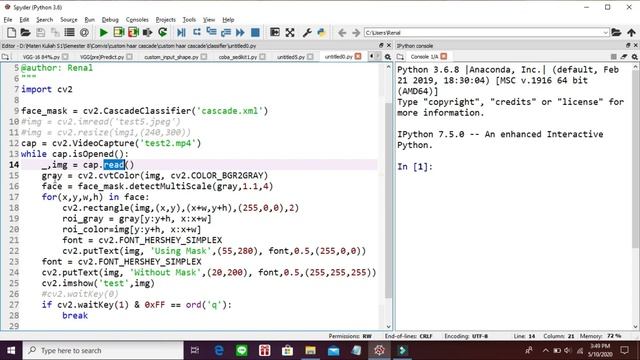The height and width of the screenshot is (360, 640).
Task: Open the Projects menu
Action: [165, 20]
